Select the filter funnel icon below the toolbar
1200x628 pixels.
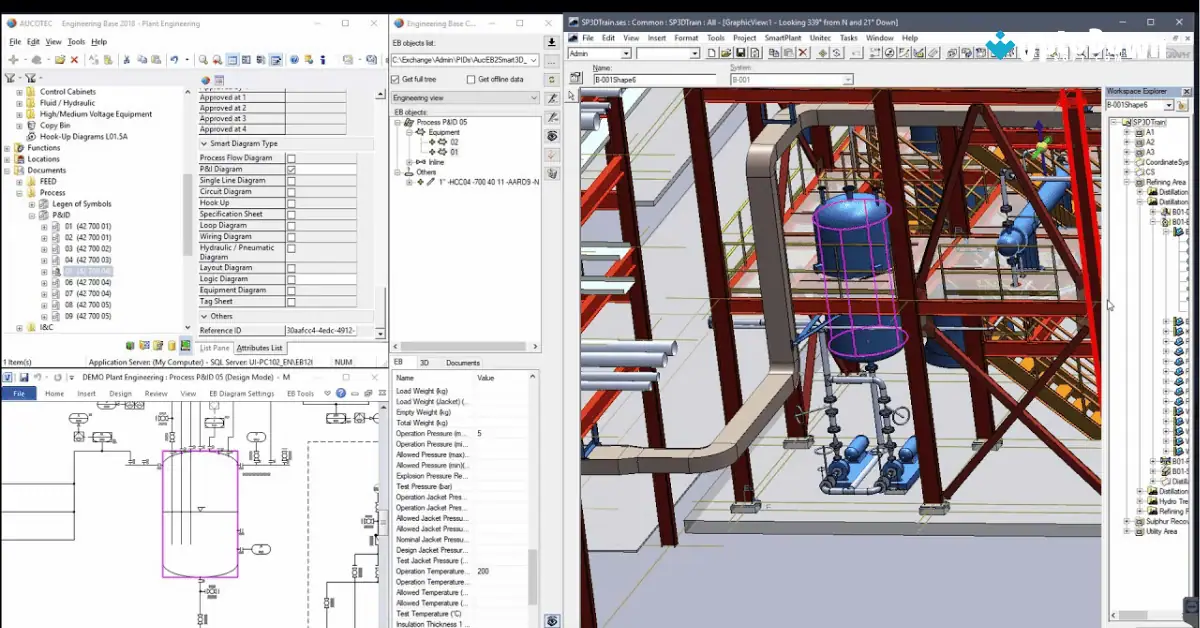pyautogui.click(x=12, y=76)
